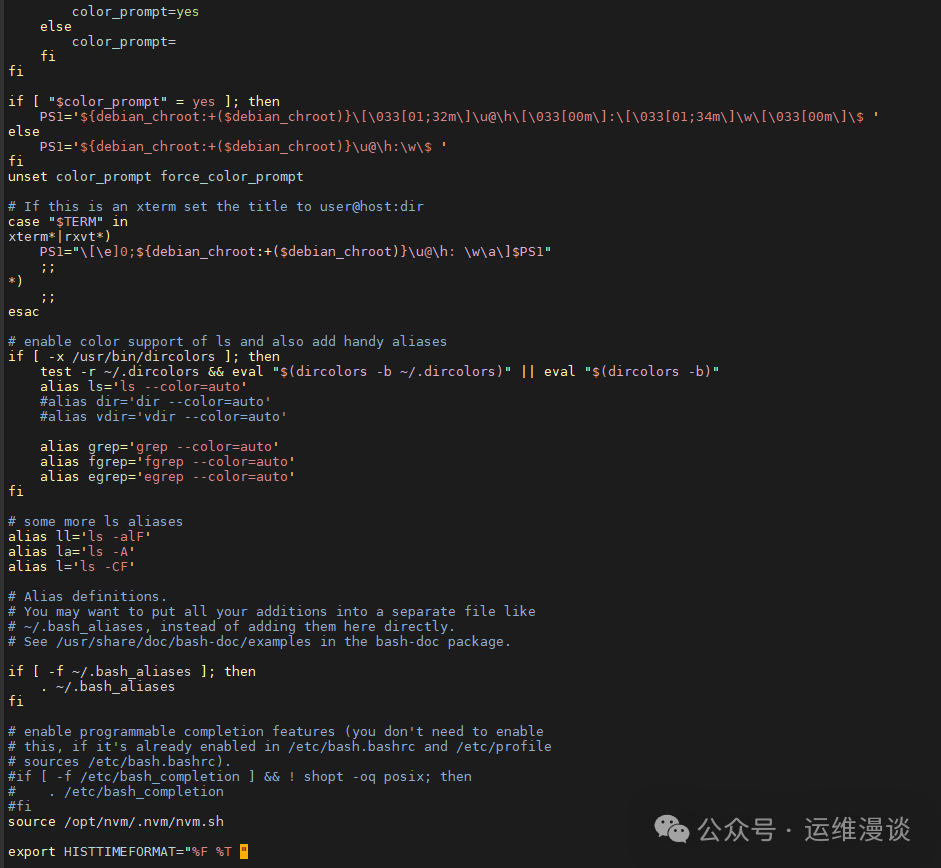The height and width of the screenshot is (868, 941).
Task: Place cursor on the 'source /opt/nvm/.nvm/nvm.sh' line
Action: [115, 821]
